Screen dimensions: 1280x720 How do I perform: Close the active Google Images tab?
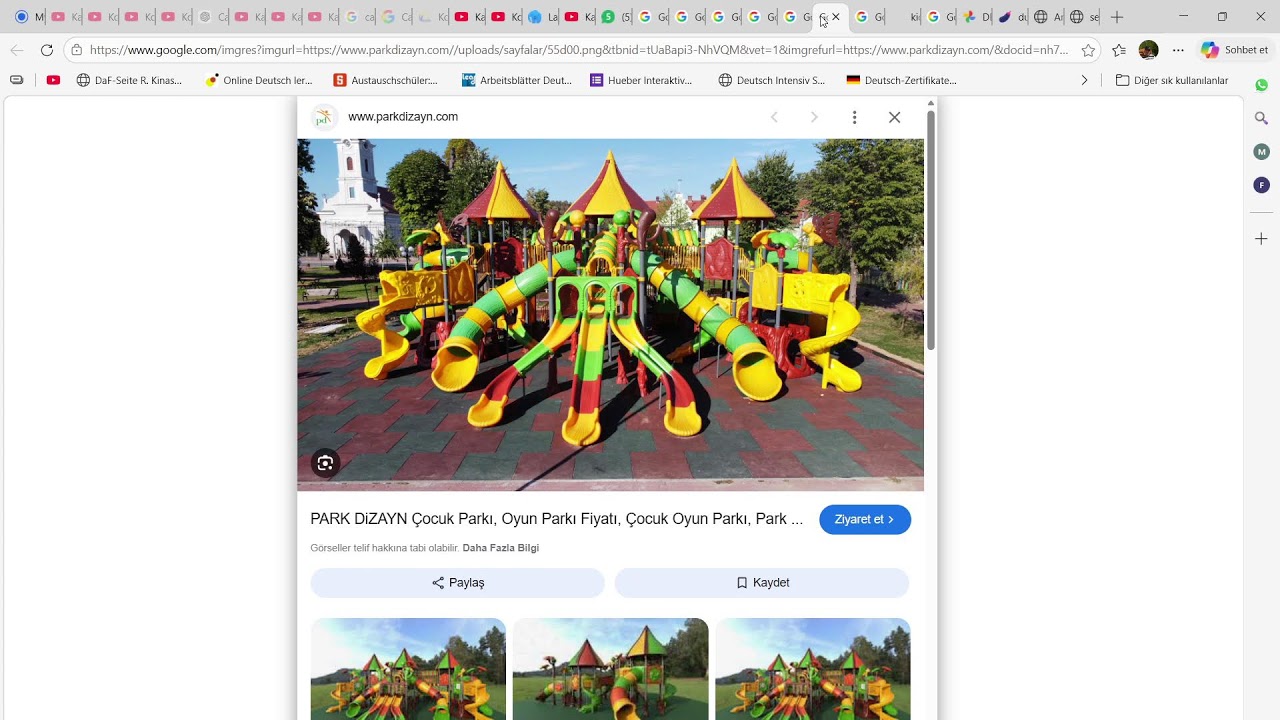pos(836,17)
